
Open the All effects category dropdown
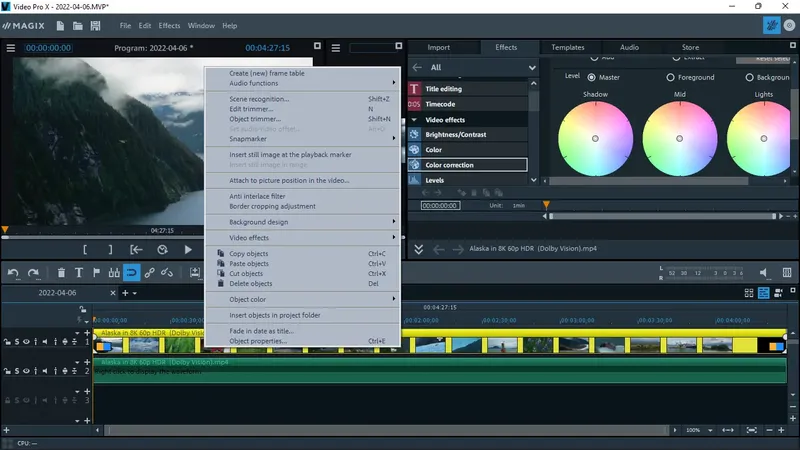tap(532, 67)
